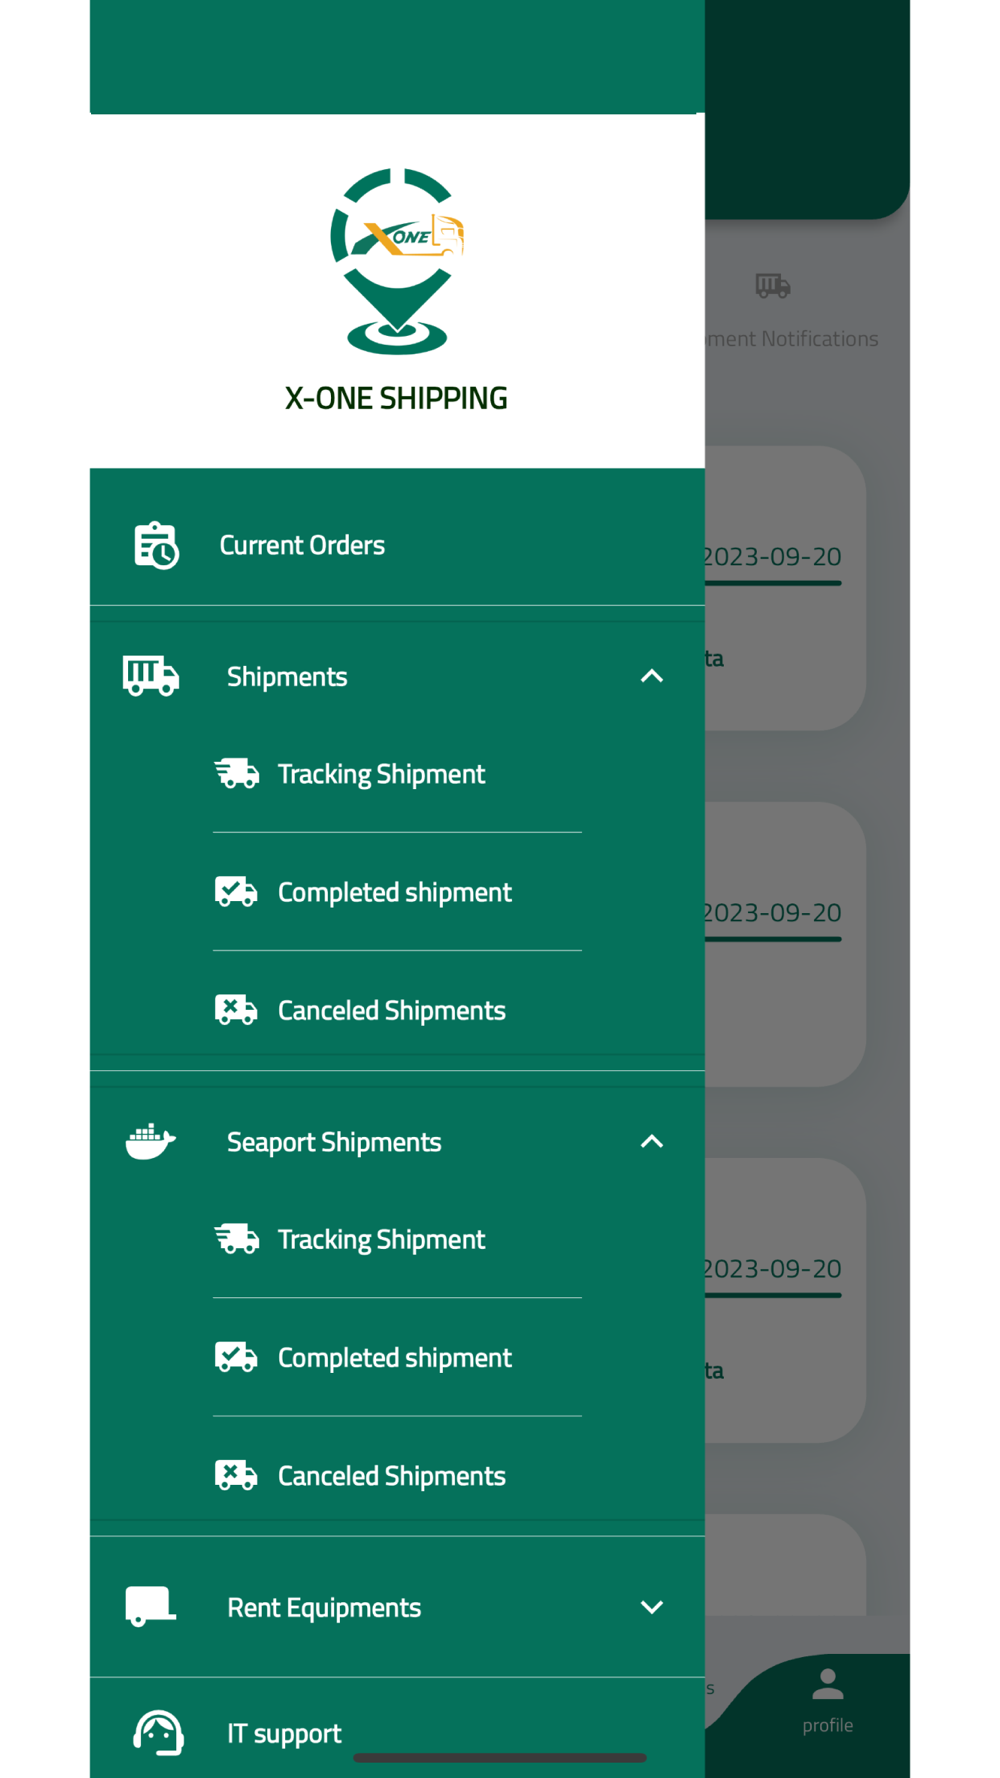Expand the Rent Equipments chevron
This screenshot has width=1000, height=1778.
pyautogui.click(x=652, y=1607)
